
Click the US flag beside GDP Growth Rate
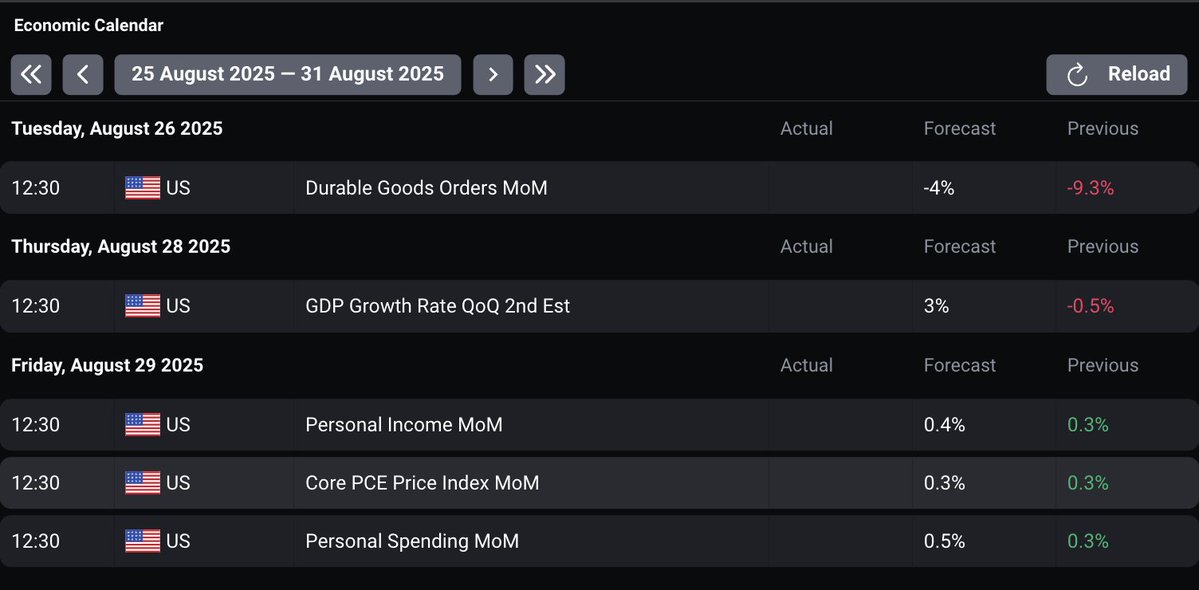click(142, 306)
